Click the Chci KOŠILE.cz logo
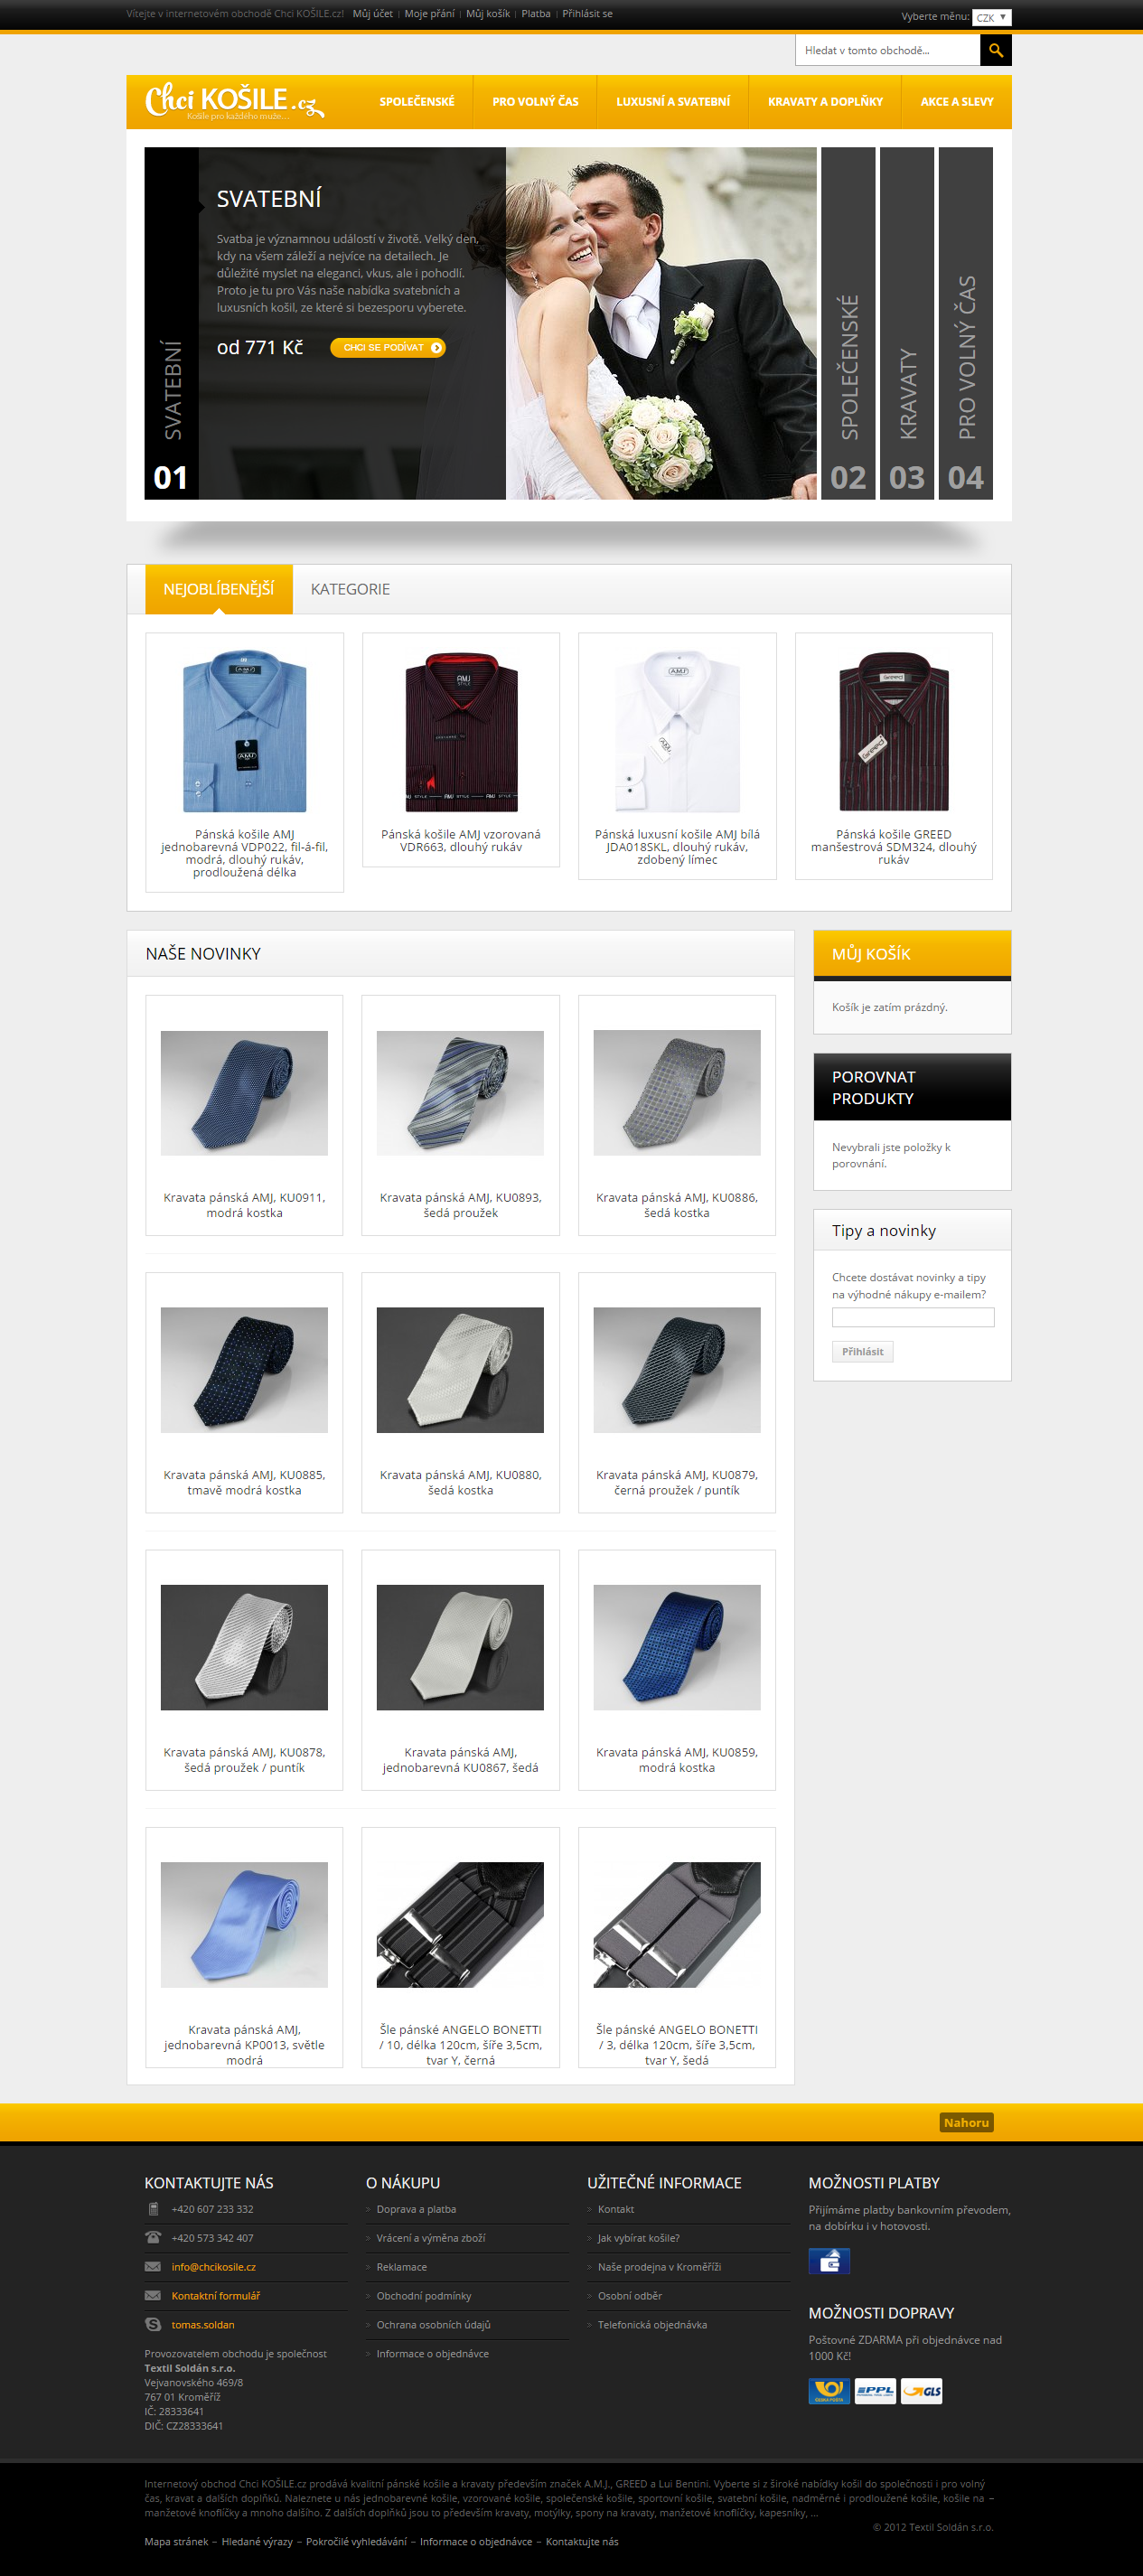 (x=235, y=101)
